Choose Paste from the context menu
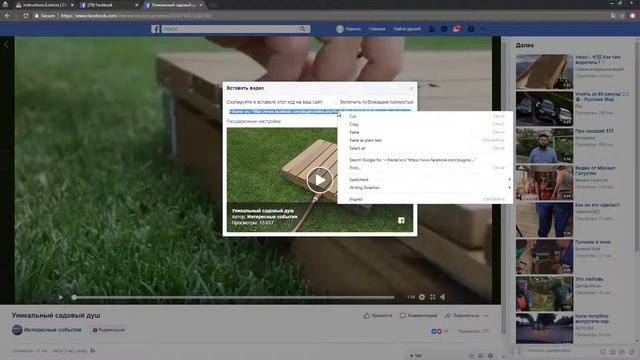The image size is (640, 360). (x=425, y=132)
